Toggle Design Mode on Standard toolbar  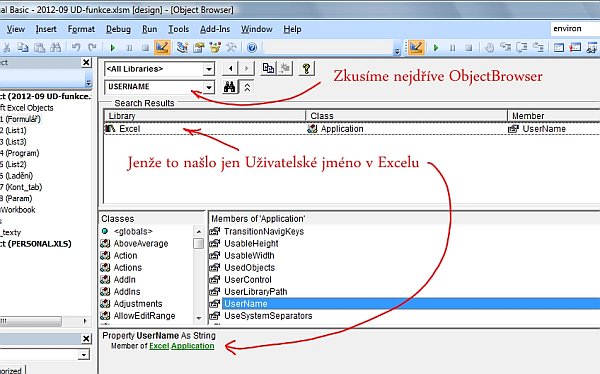tap(162, 47)
